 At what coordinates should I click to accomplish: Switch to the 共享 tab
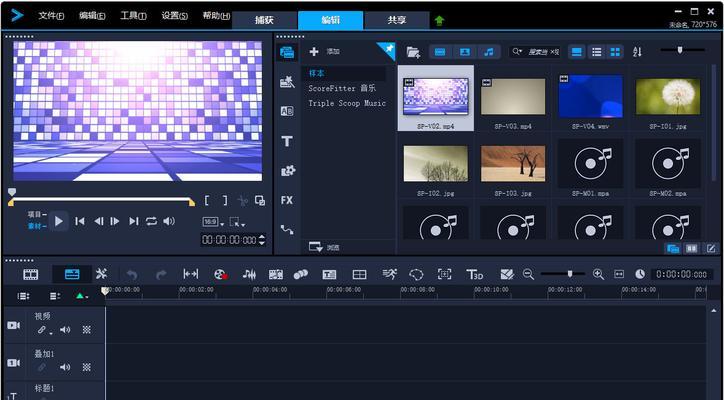pos(397,20)
